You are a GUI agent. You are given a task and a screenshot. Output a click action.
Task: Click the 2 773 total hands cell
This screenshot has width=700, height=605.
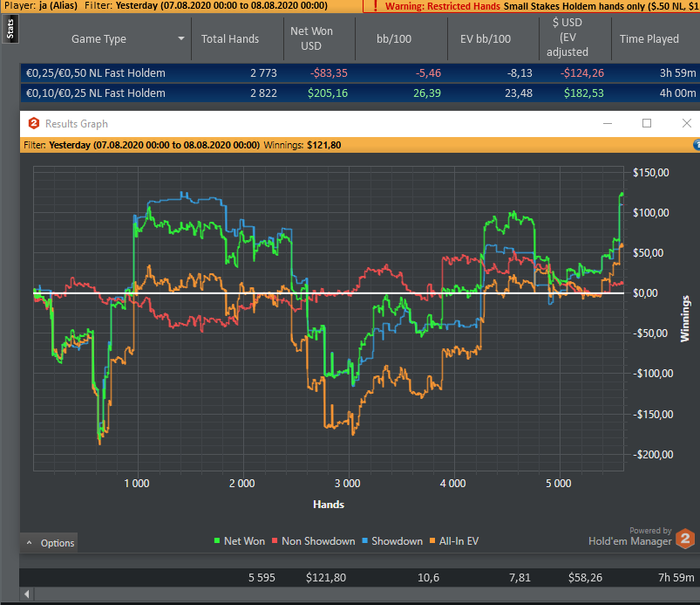click(263, 73)
